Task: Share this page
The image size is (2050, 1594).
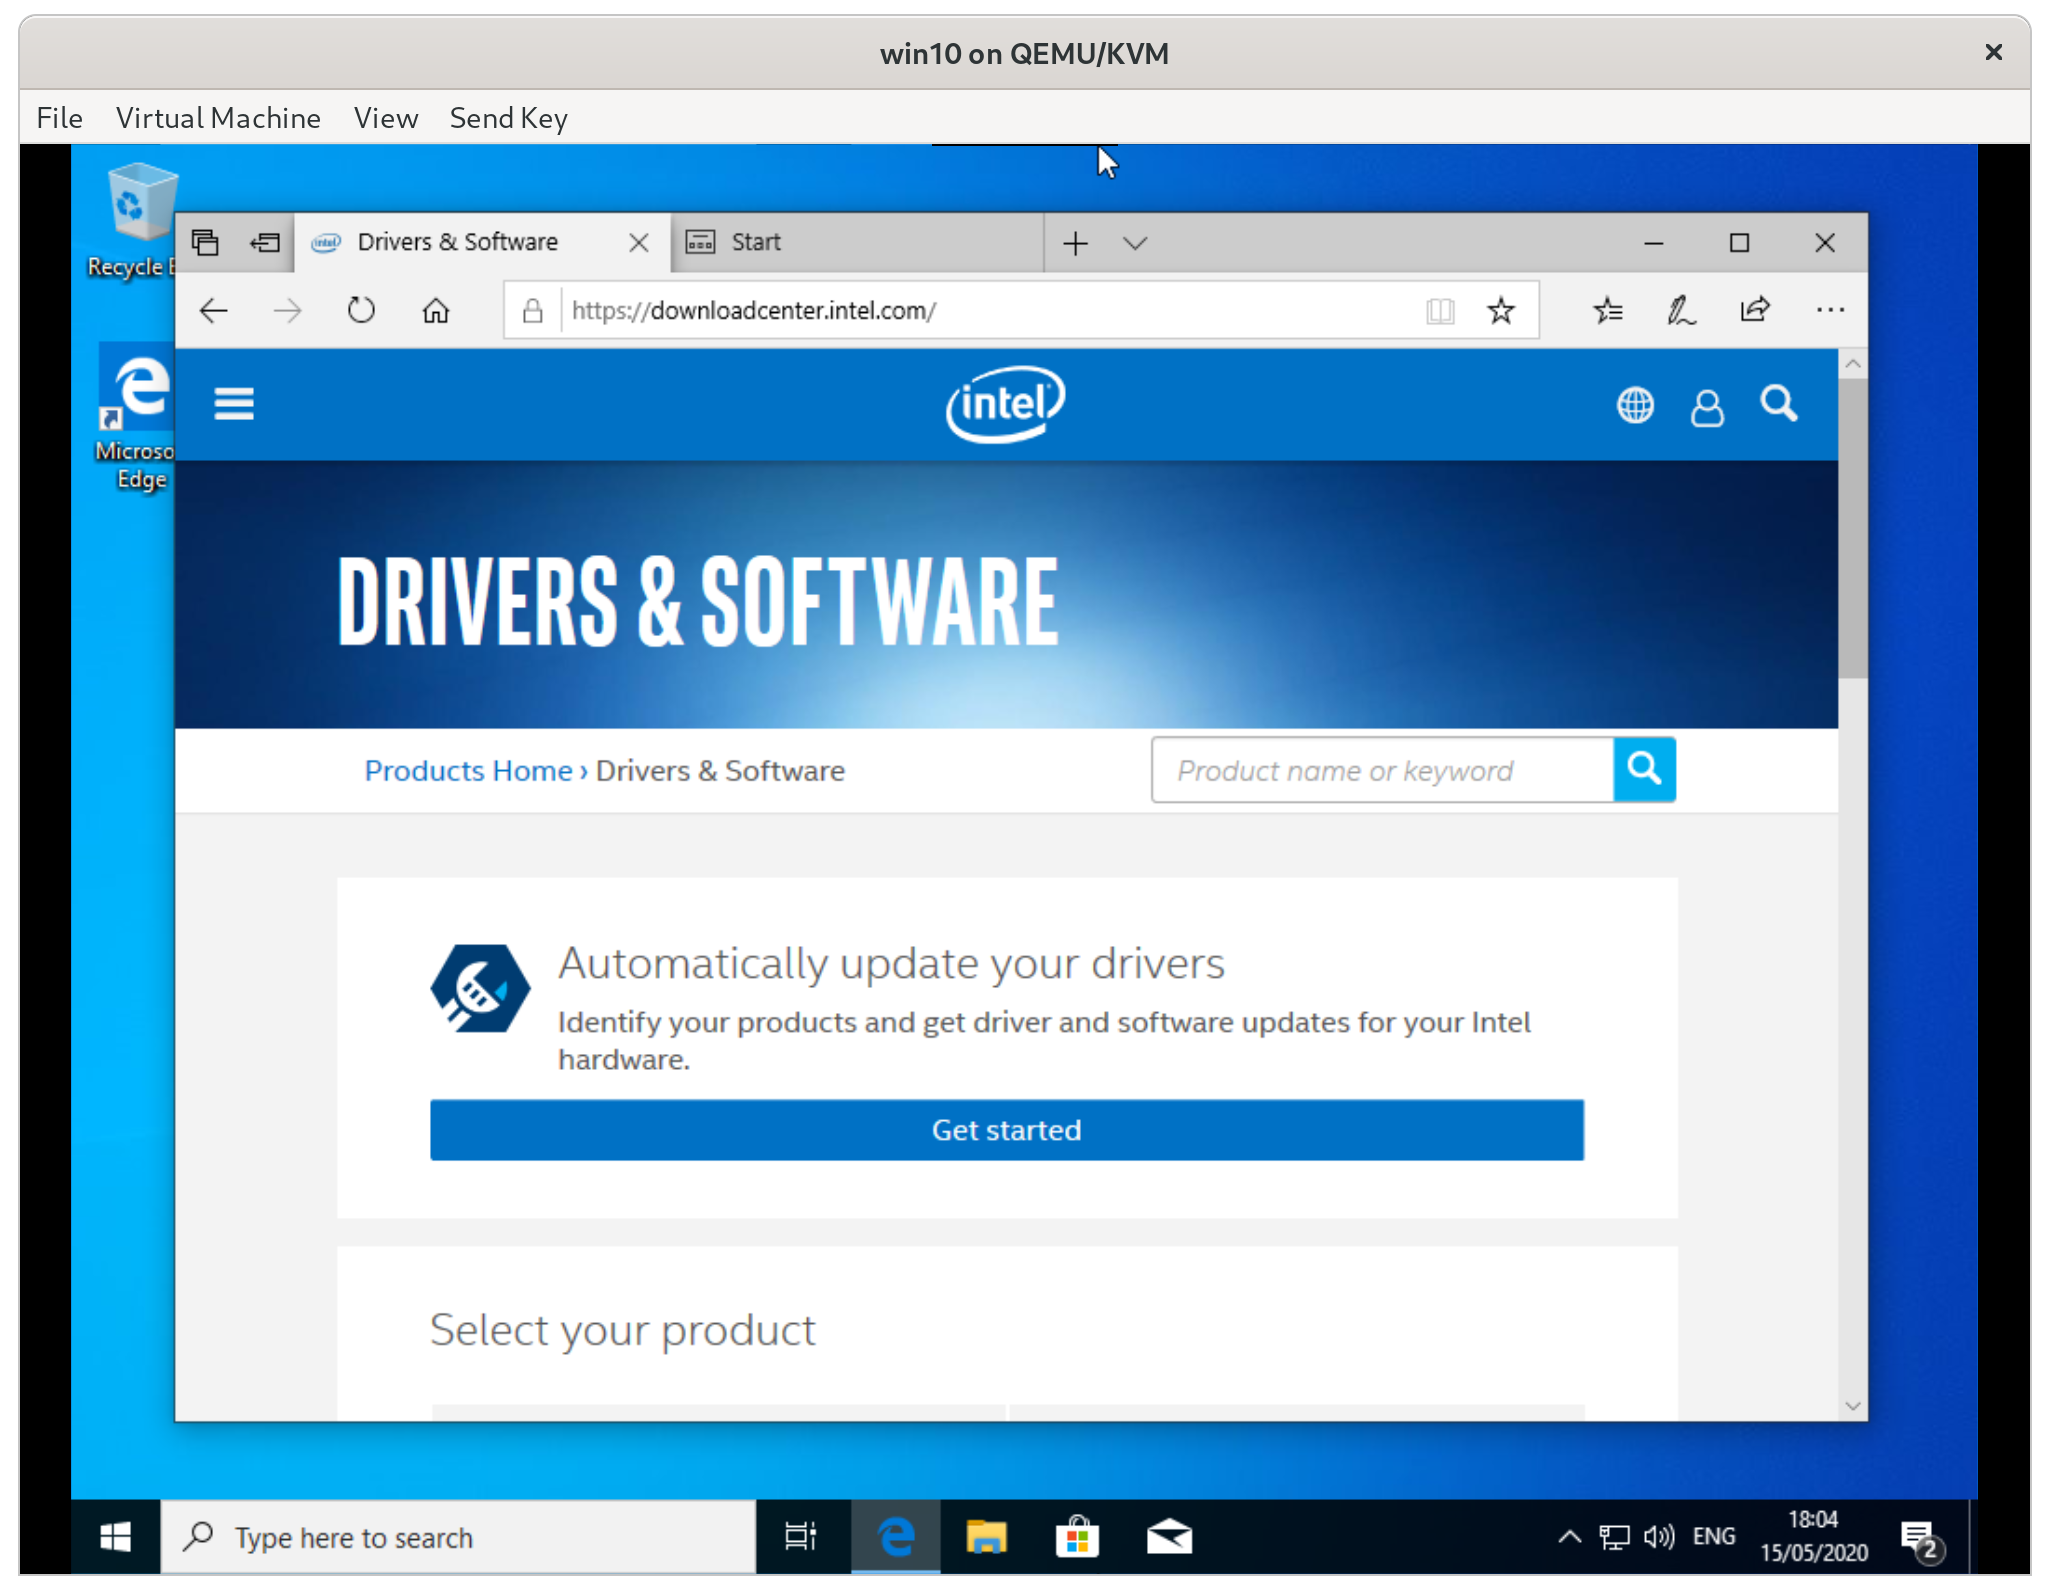Action: (1755, 310)
